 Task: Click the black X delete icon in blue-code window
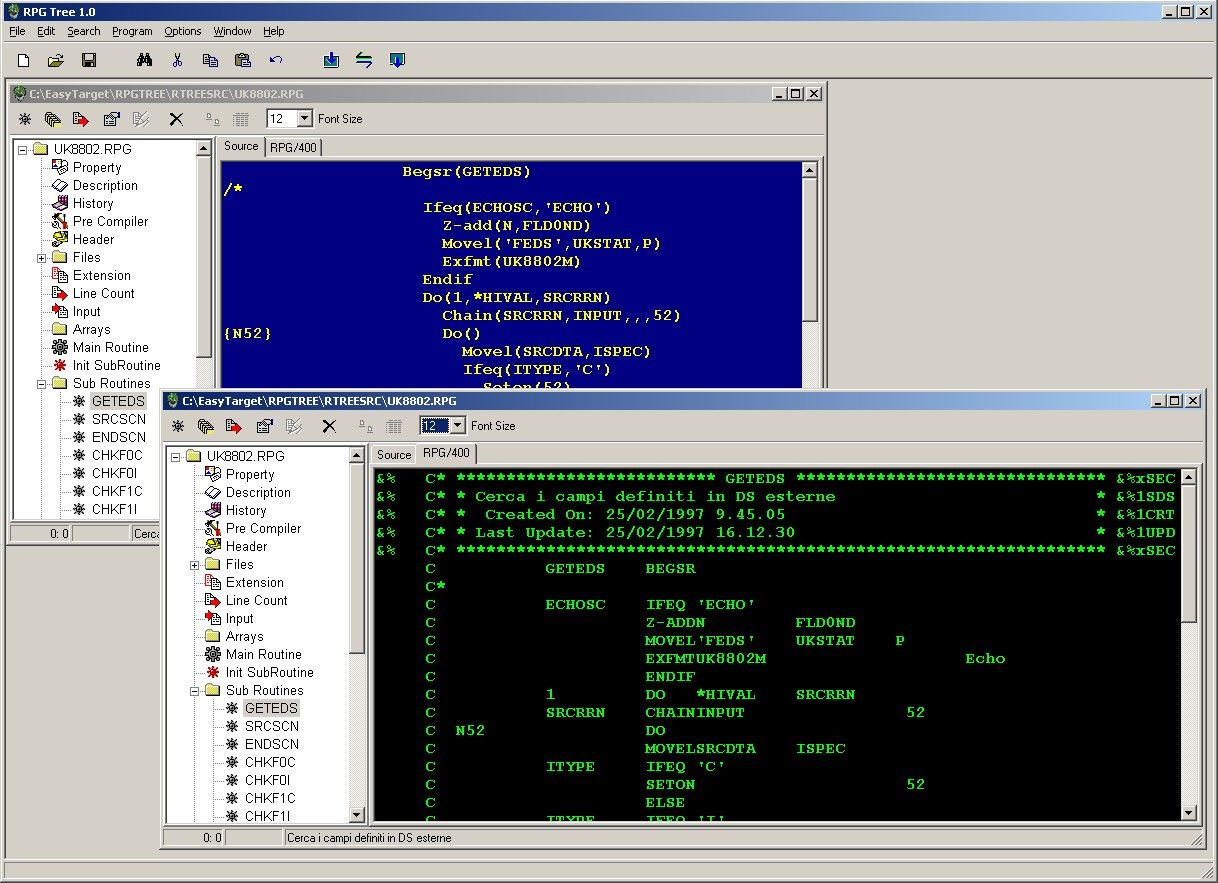[176, 119]
